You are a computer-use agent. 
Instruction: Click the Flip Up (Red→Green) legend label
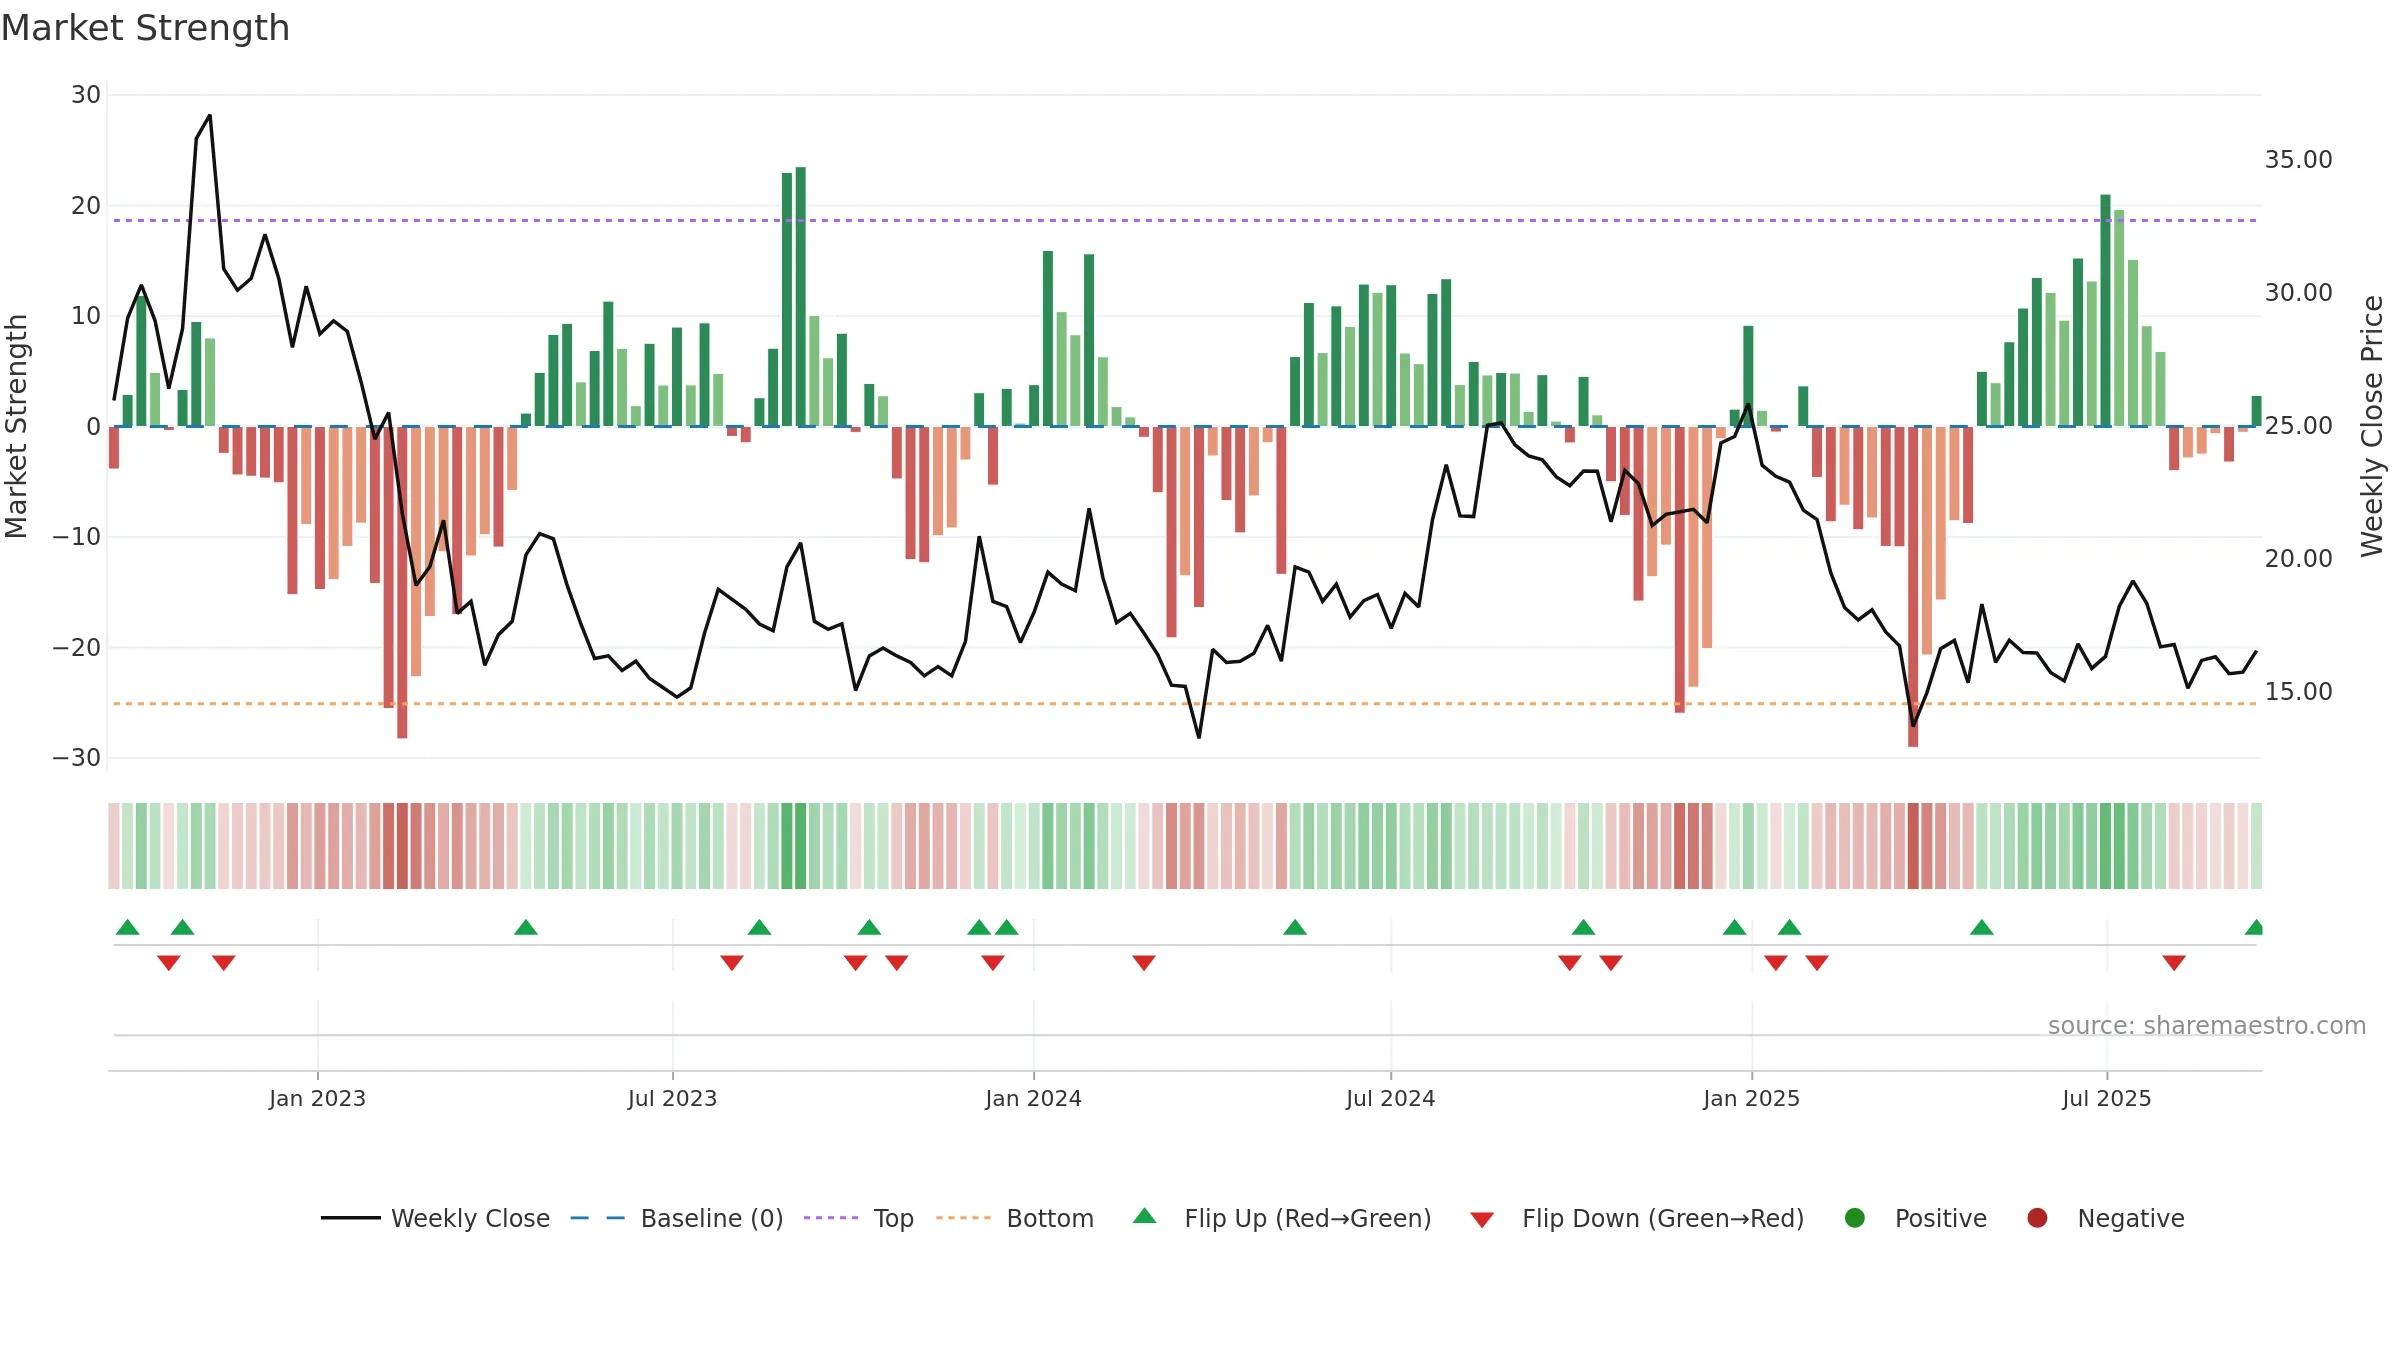[1308, 1218]
